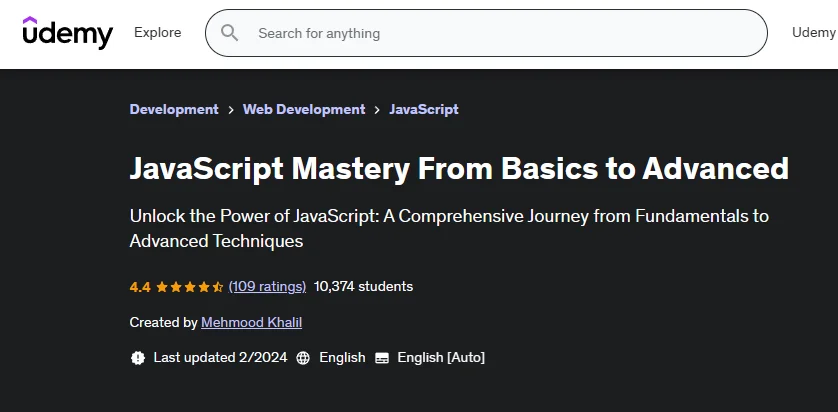Click the course title JavaScript Mastery From Basics to Advanced
This screenshot has height=412, width=838.
coord(459,168)
